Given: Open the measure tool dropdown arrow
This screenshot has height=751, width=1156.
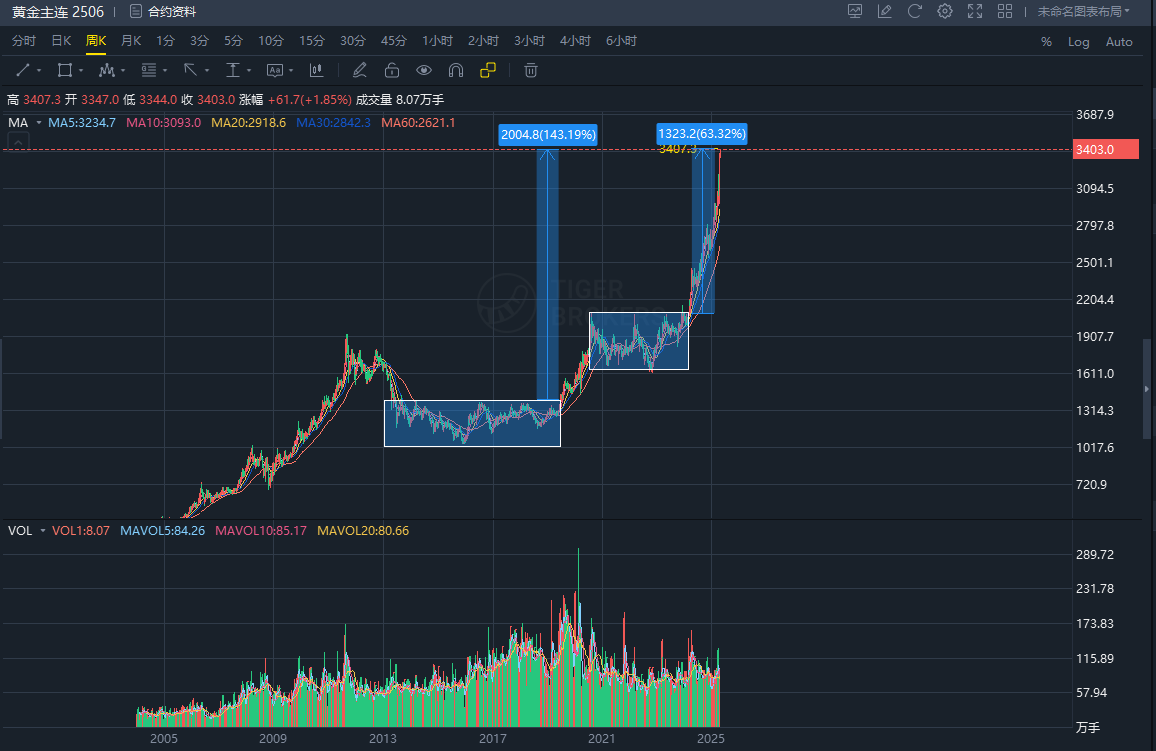Looking at the screenshot, I should [249, 71].
